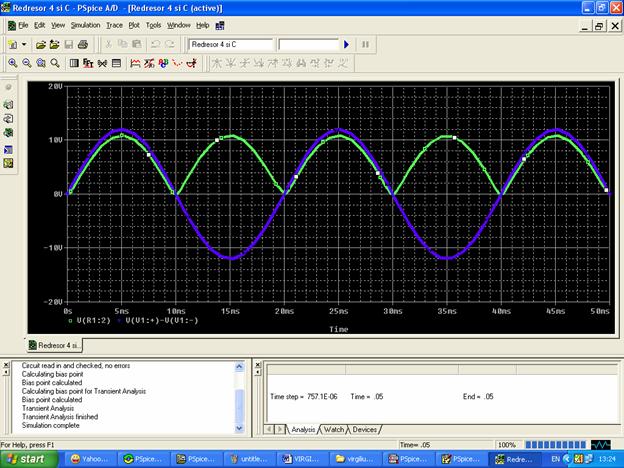Click the Open file folder icon
624x468 pixels.
(41, 45)
